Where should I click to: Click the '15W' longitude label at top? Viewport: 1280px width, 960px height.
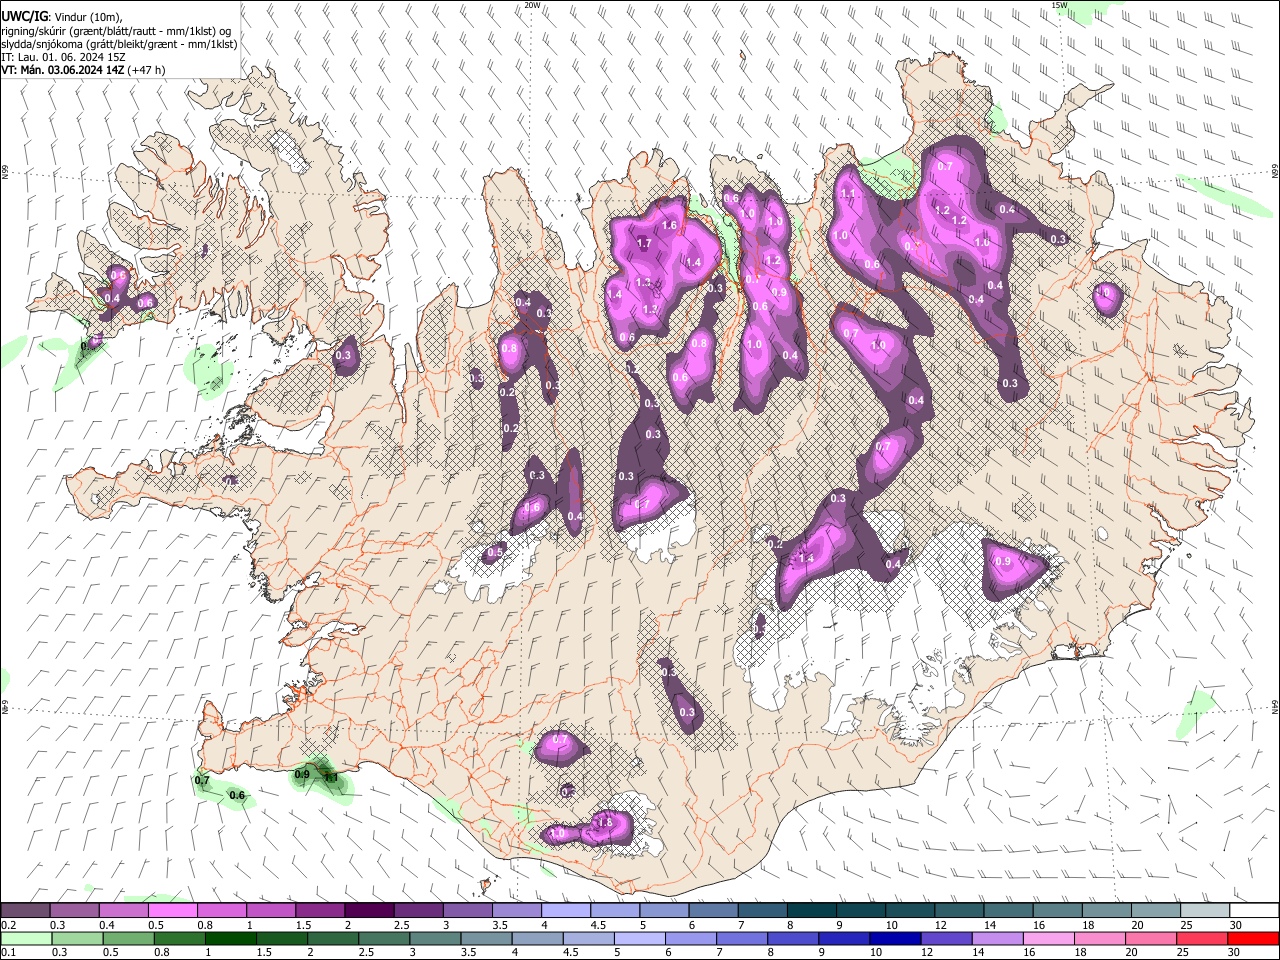pos(1059,5)
